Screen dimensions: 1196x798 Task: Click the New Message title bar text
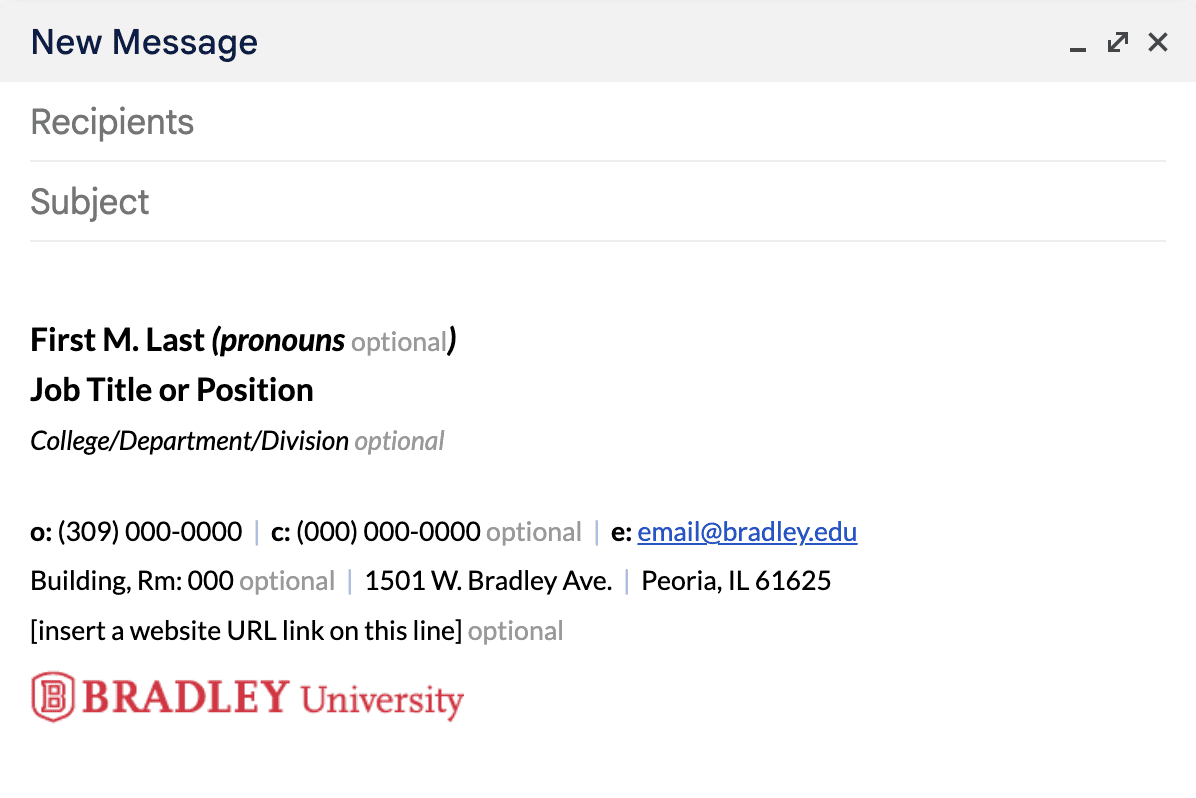(x=144, y=42)
